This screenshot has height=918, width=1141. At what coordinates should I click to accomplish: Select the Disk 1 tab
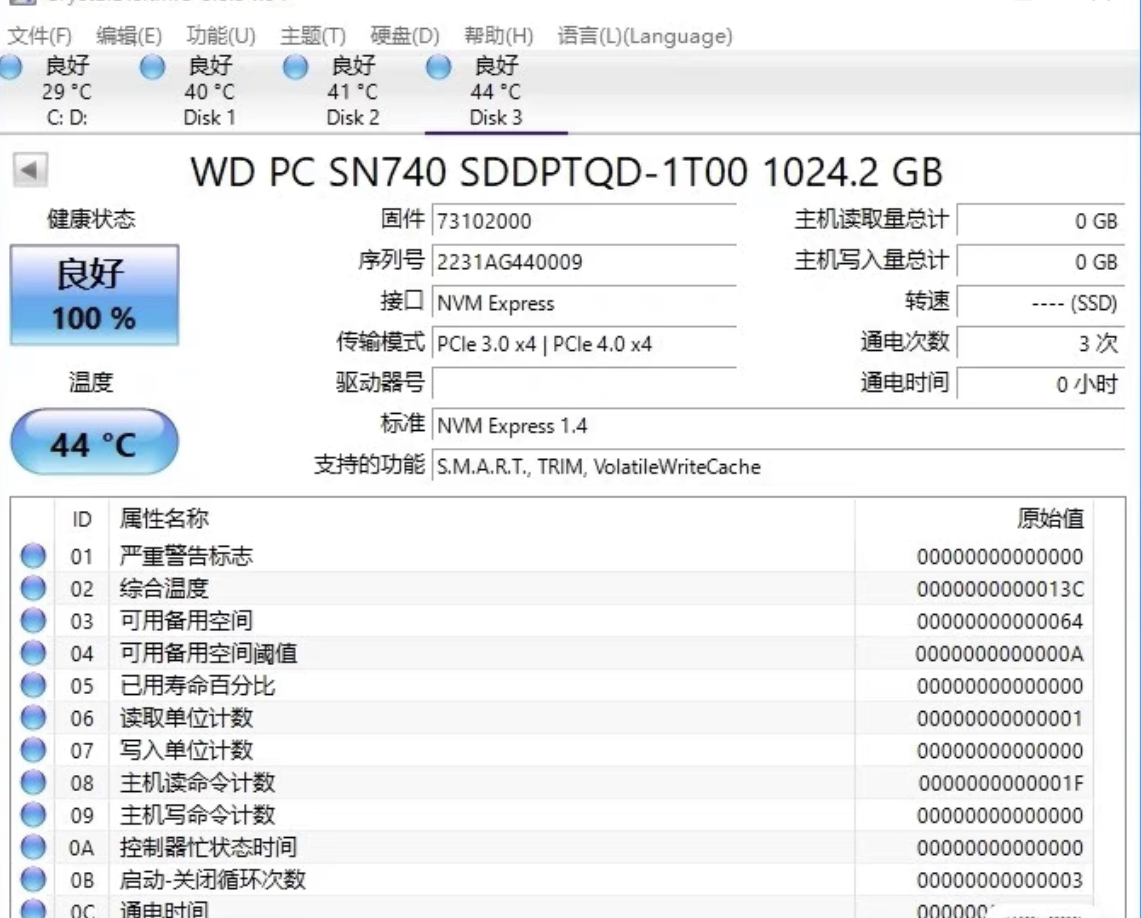(210, 92)
